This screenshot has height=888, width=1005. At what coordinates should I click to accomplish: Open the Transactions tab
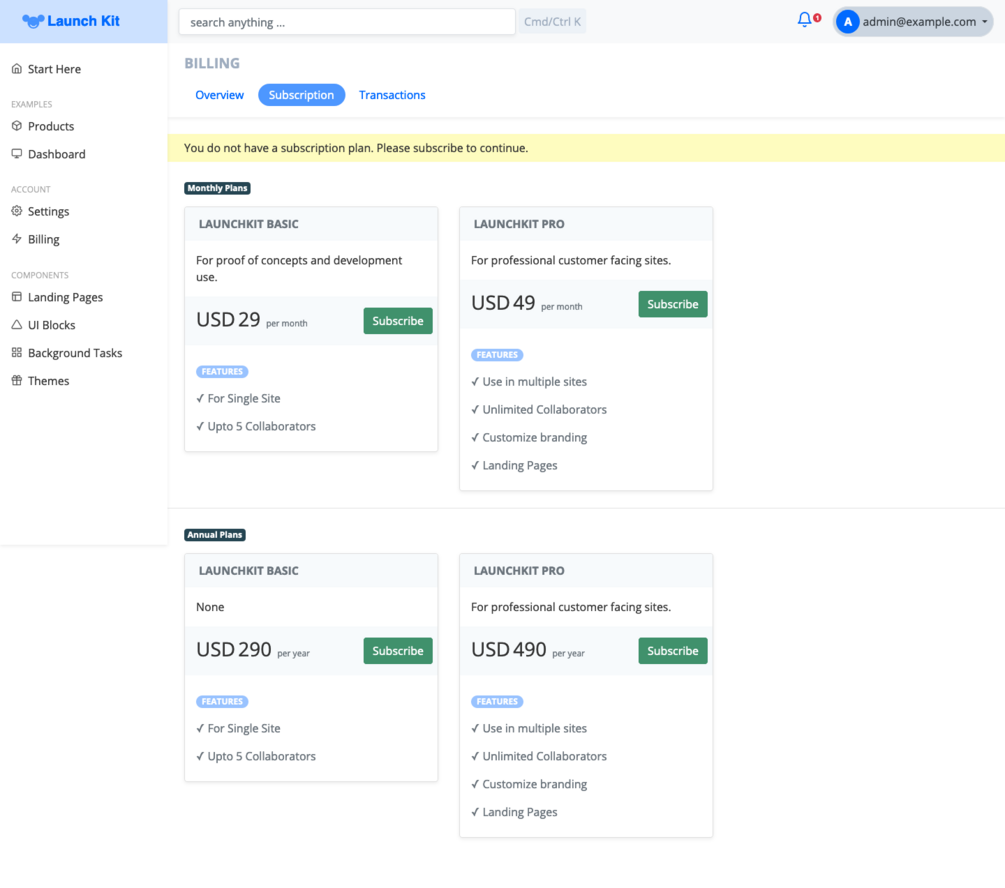coord(392,95)
